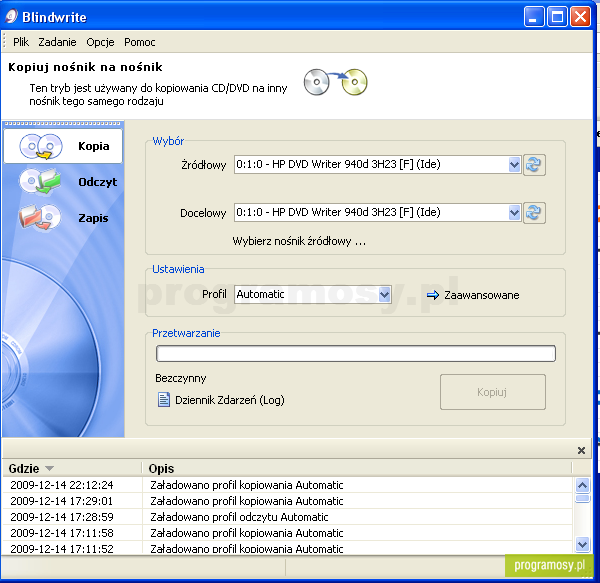Switch to the Zapis tab label

(93, 218)
